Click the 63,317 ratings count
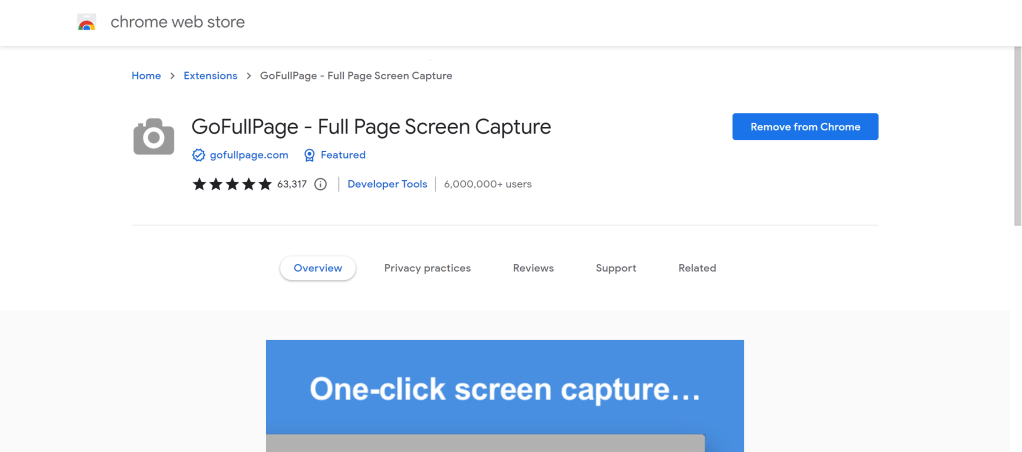The image size is (1022, 452). click(292, 184)
